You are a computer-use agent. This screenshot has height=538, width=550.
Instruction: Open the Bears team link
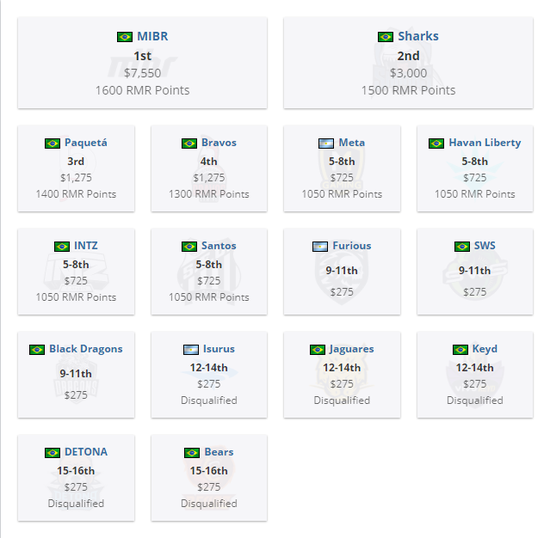[219, 452]
